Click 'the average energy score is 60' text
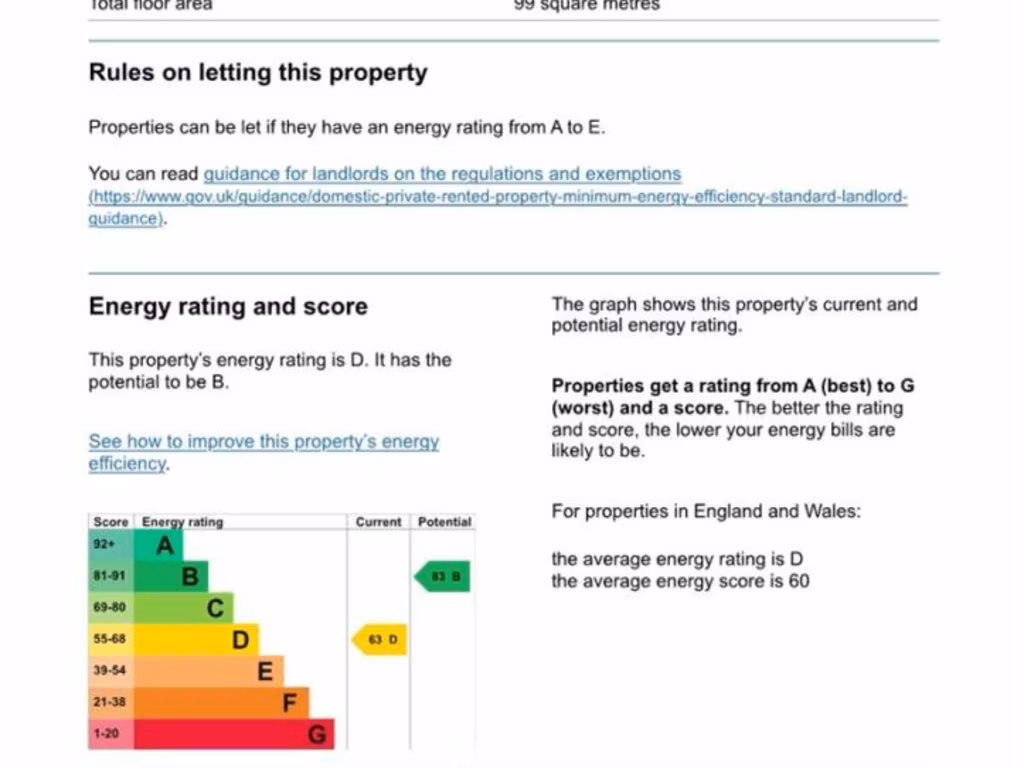The height and width of the screenshot is (768, 1024). point(680,582)
